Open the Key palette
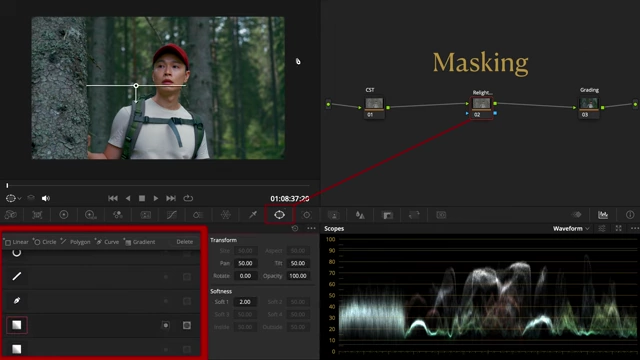This screenshot has width=640, height=360. tap(387, 215)
